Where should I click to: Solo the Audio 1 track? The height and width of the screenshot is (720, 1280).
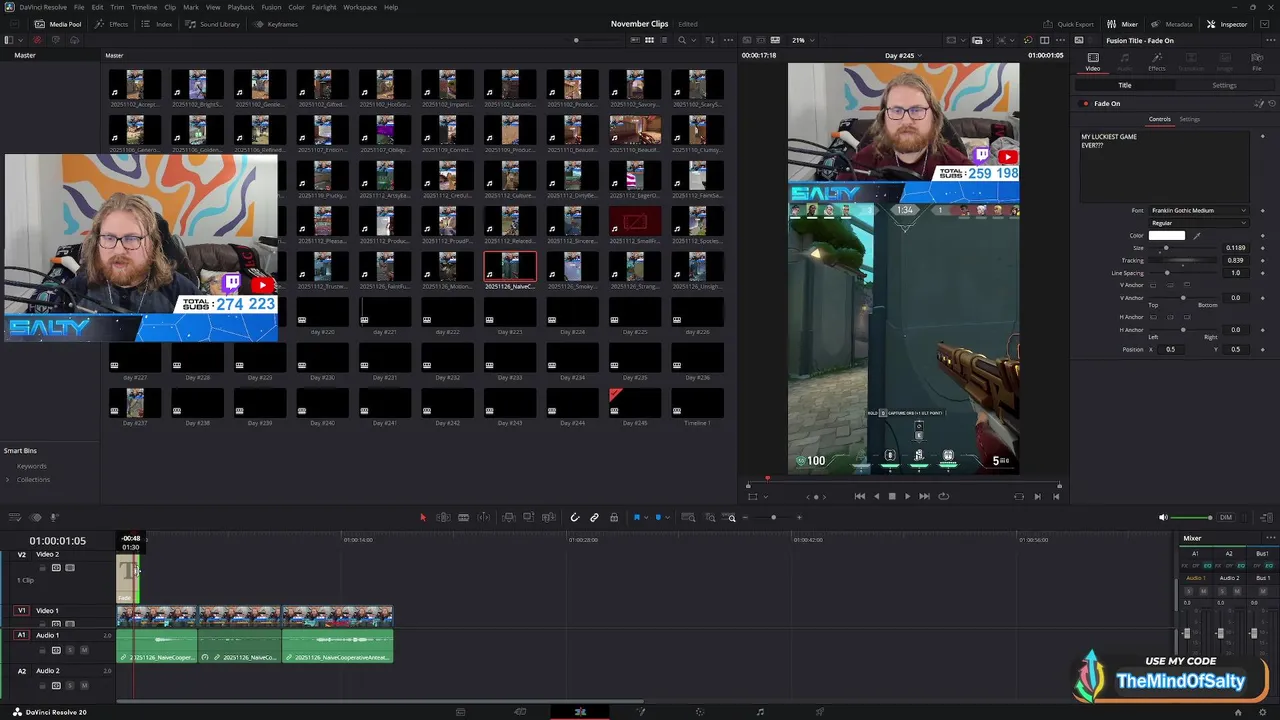[x=70, y=650]
